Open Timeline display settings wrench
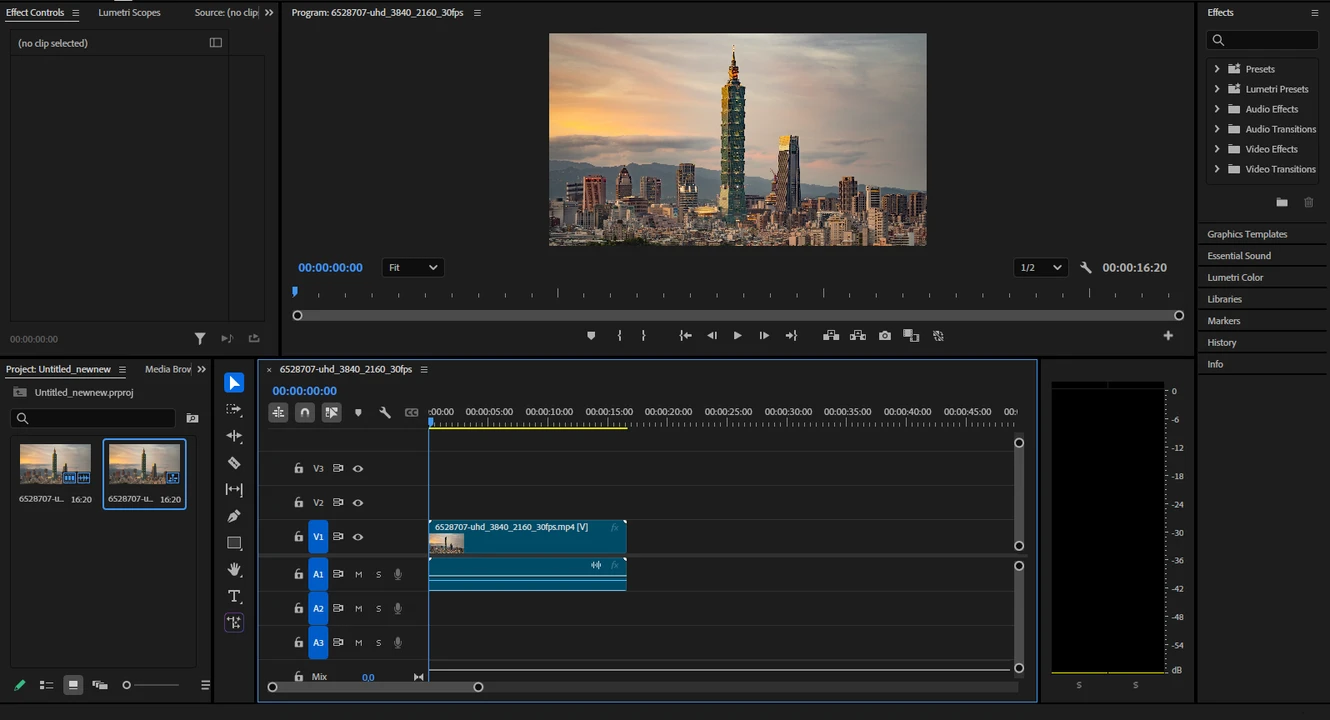The image size is (1330, 720). point(385,412)
